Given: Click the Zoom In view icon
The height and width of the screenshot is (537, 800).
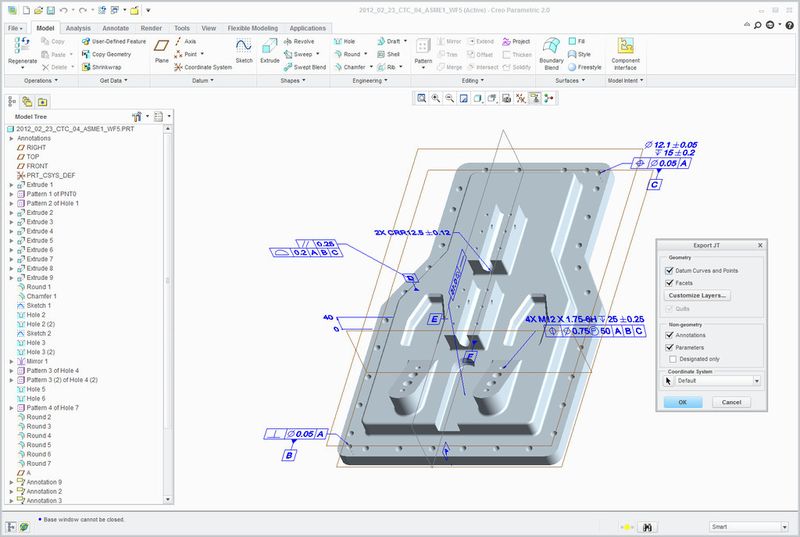Looking at the screenshot, I should point(436,98).
